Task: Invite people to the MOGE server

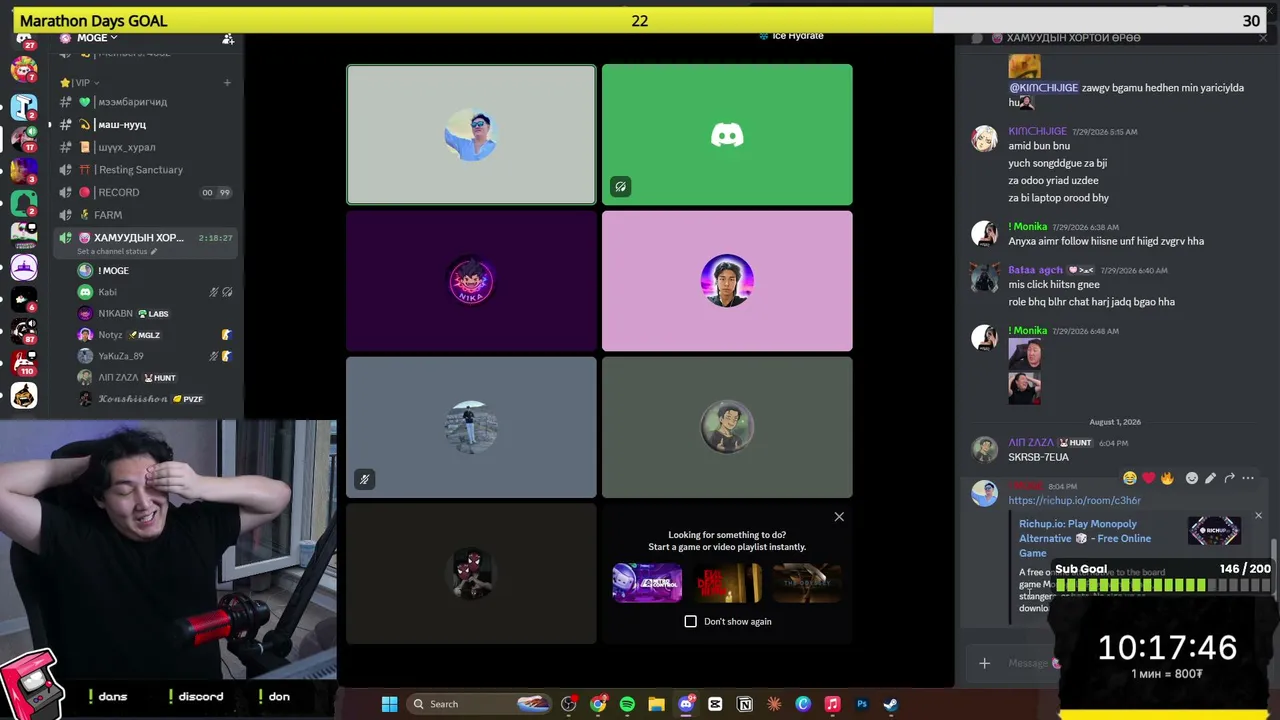Action: pos(228,38)
